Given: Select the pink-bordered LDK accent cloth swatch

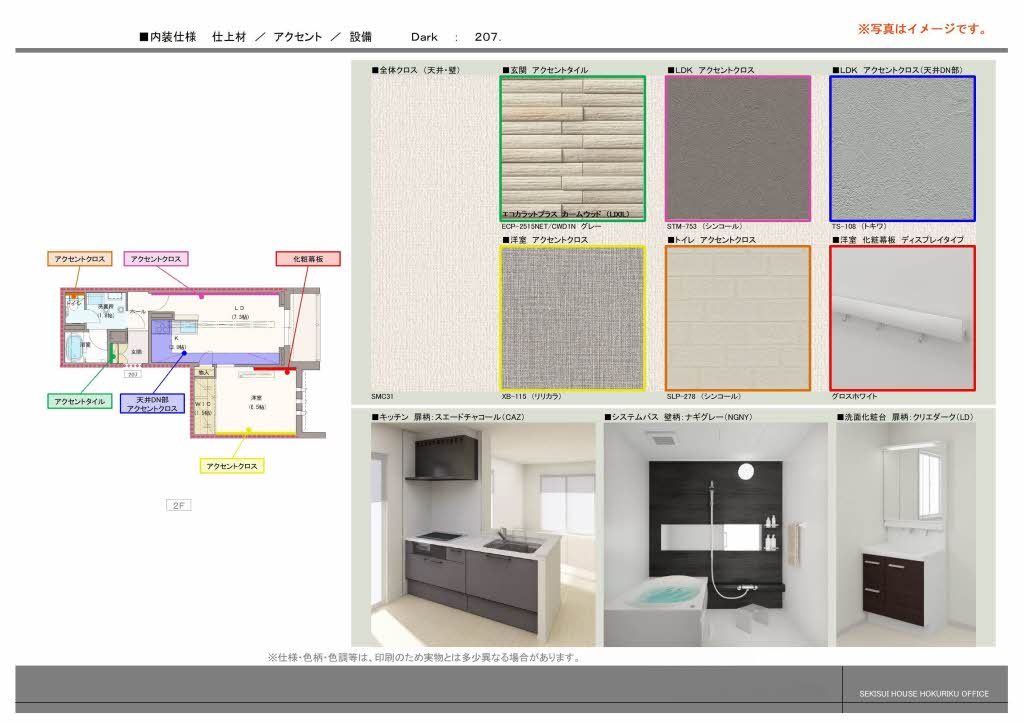Looking at the screenshot, I should (738, 148).
